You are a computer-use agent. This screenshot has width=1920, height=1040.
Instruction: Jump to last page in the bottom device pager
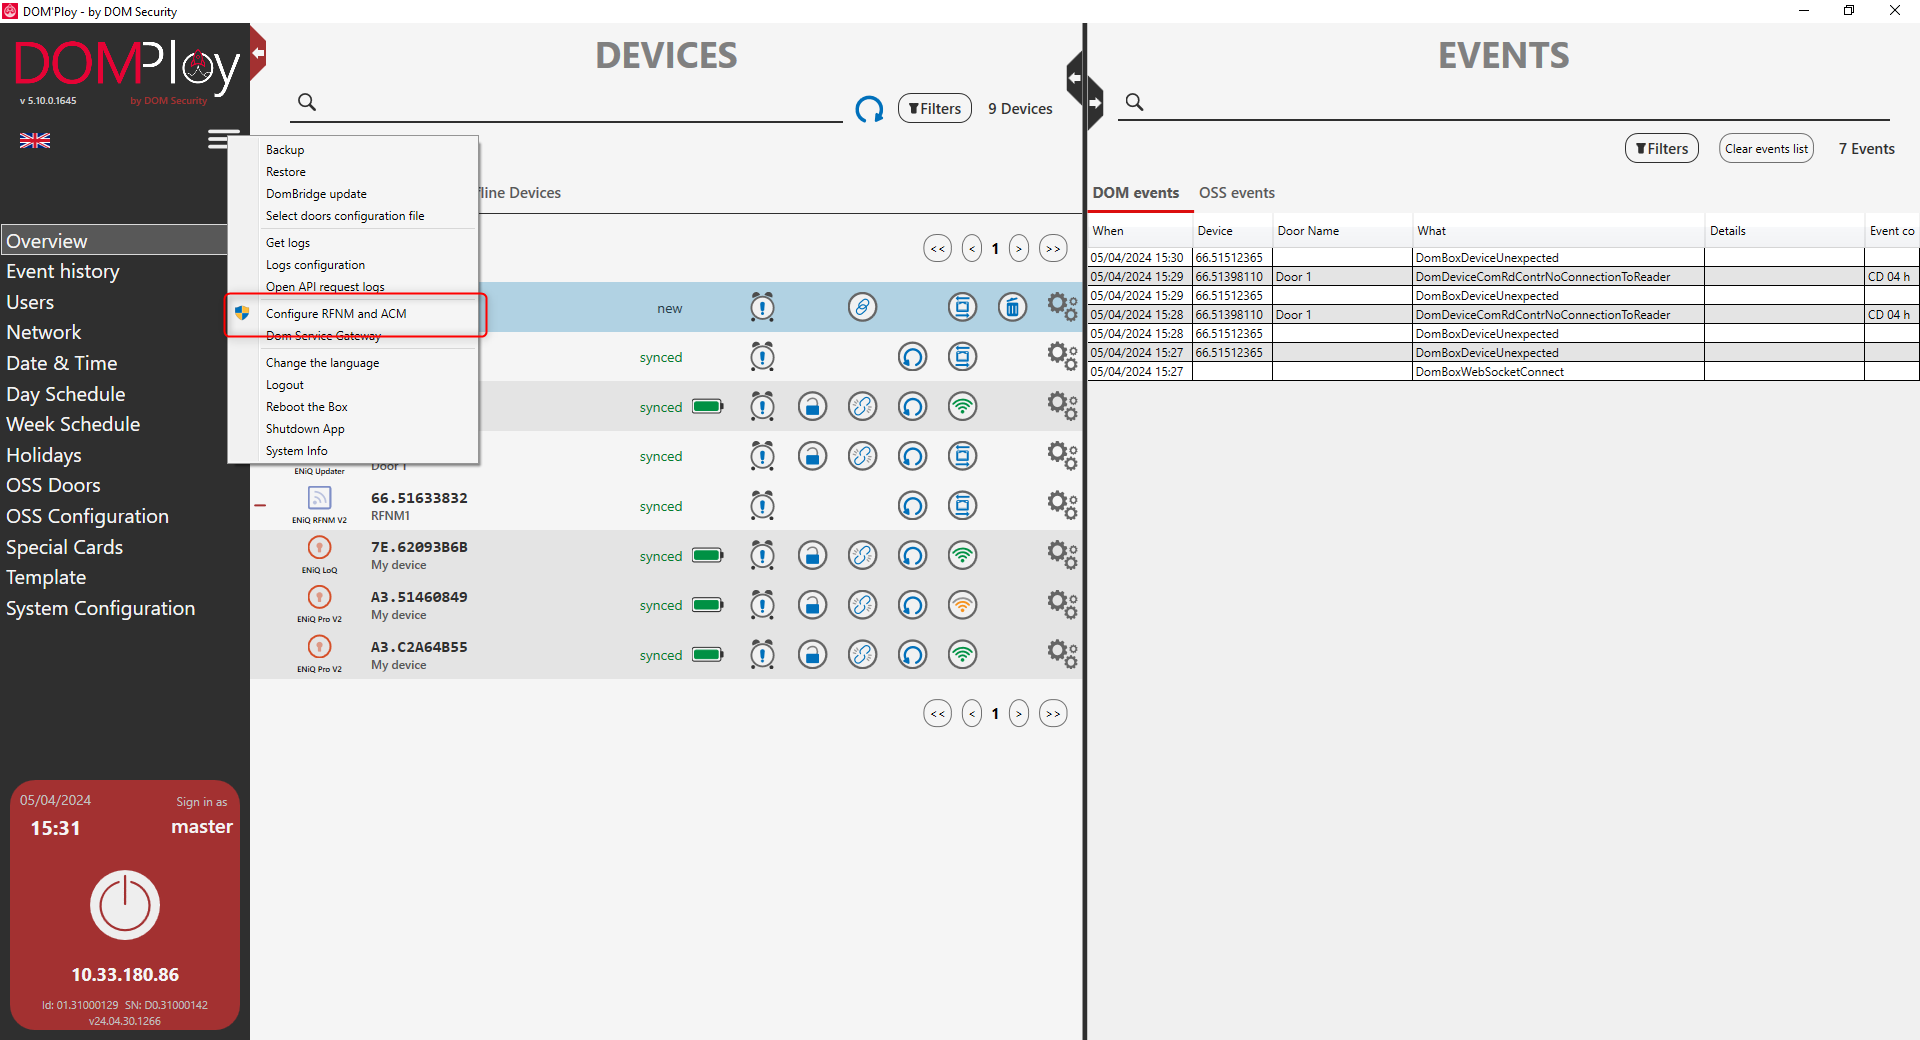[1053, 714]
